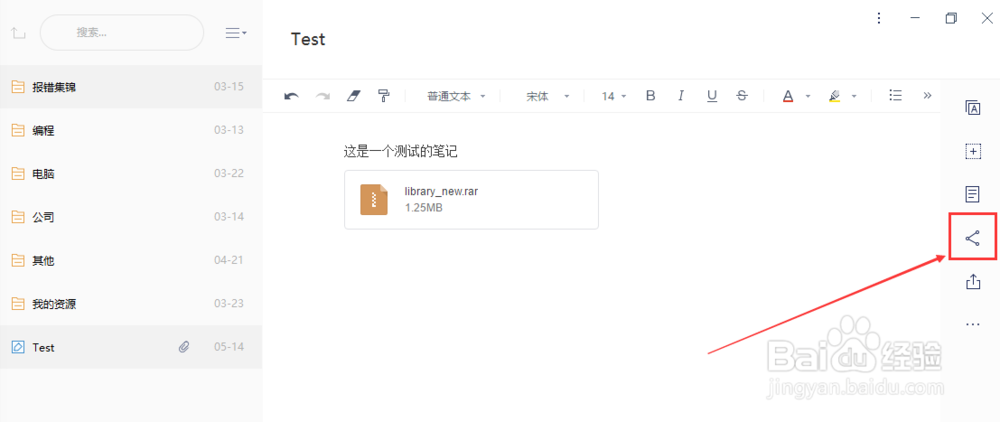
Task: Toggle bold formatting
Action: (x=651, y=96)
